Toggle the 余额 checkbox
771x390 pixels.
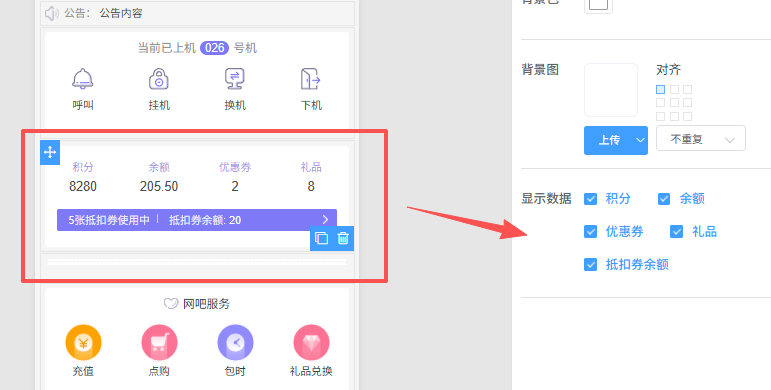click(x=664, y=199)
